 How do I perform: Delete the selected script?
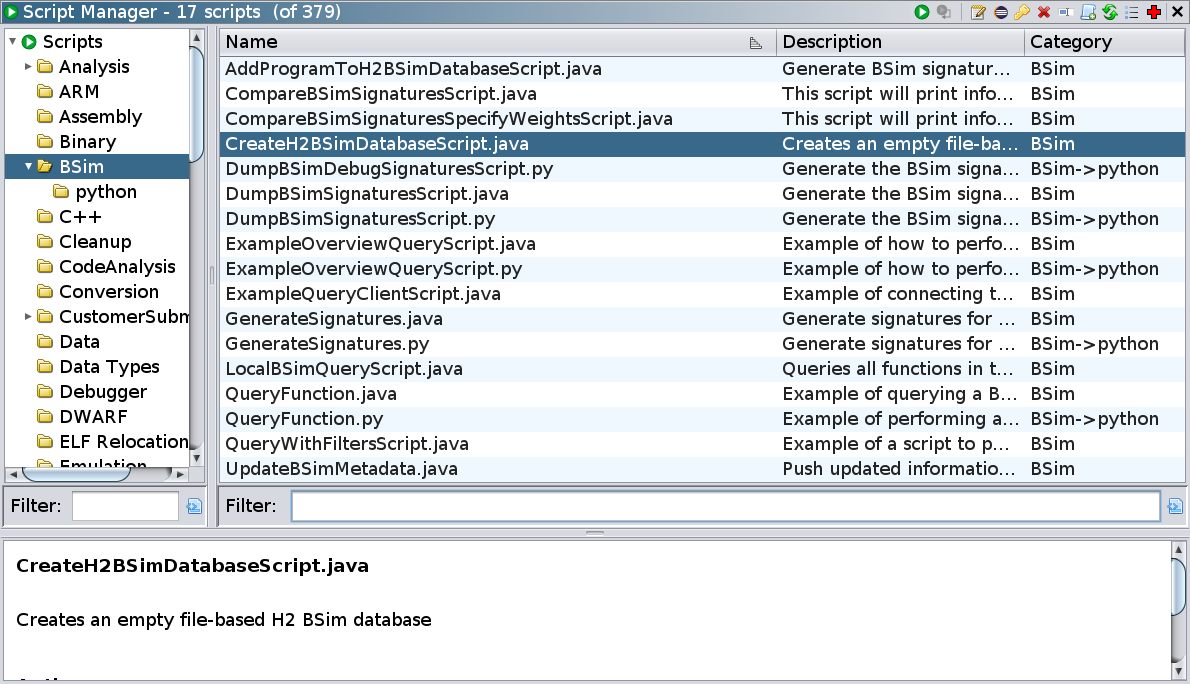[x=1044, y=12]
